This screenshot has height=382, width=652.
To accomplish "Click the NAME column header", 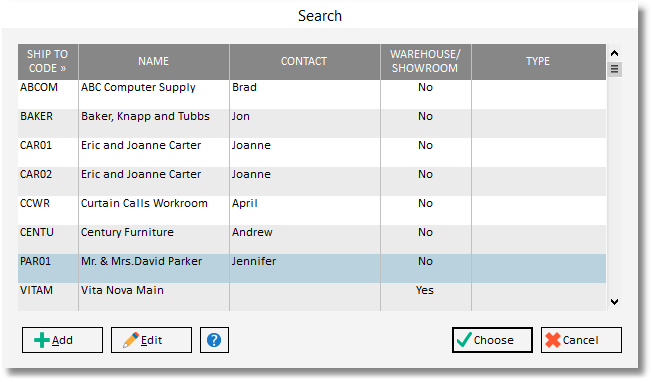I will pos(154,62).
